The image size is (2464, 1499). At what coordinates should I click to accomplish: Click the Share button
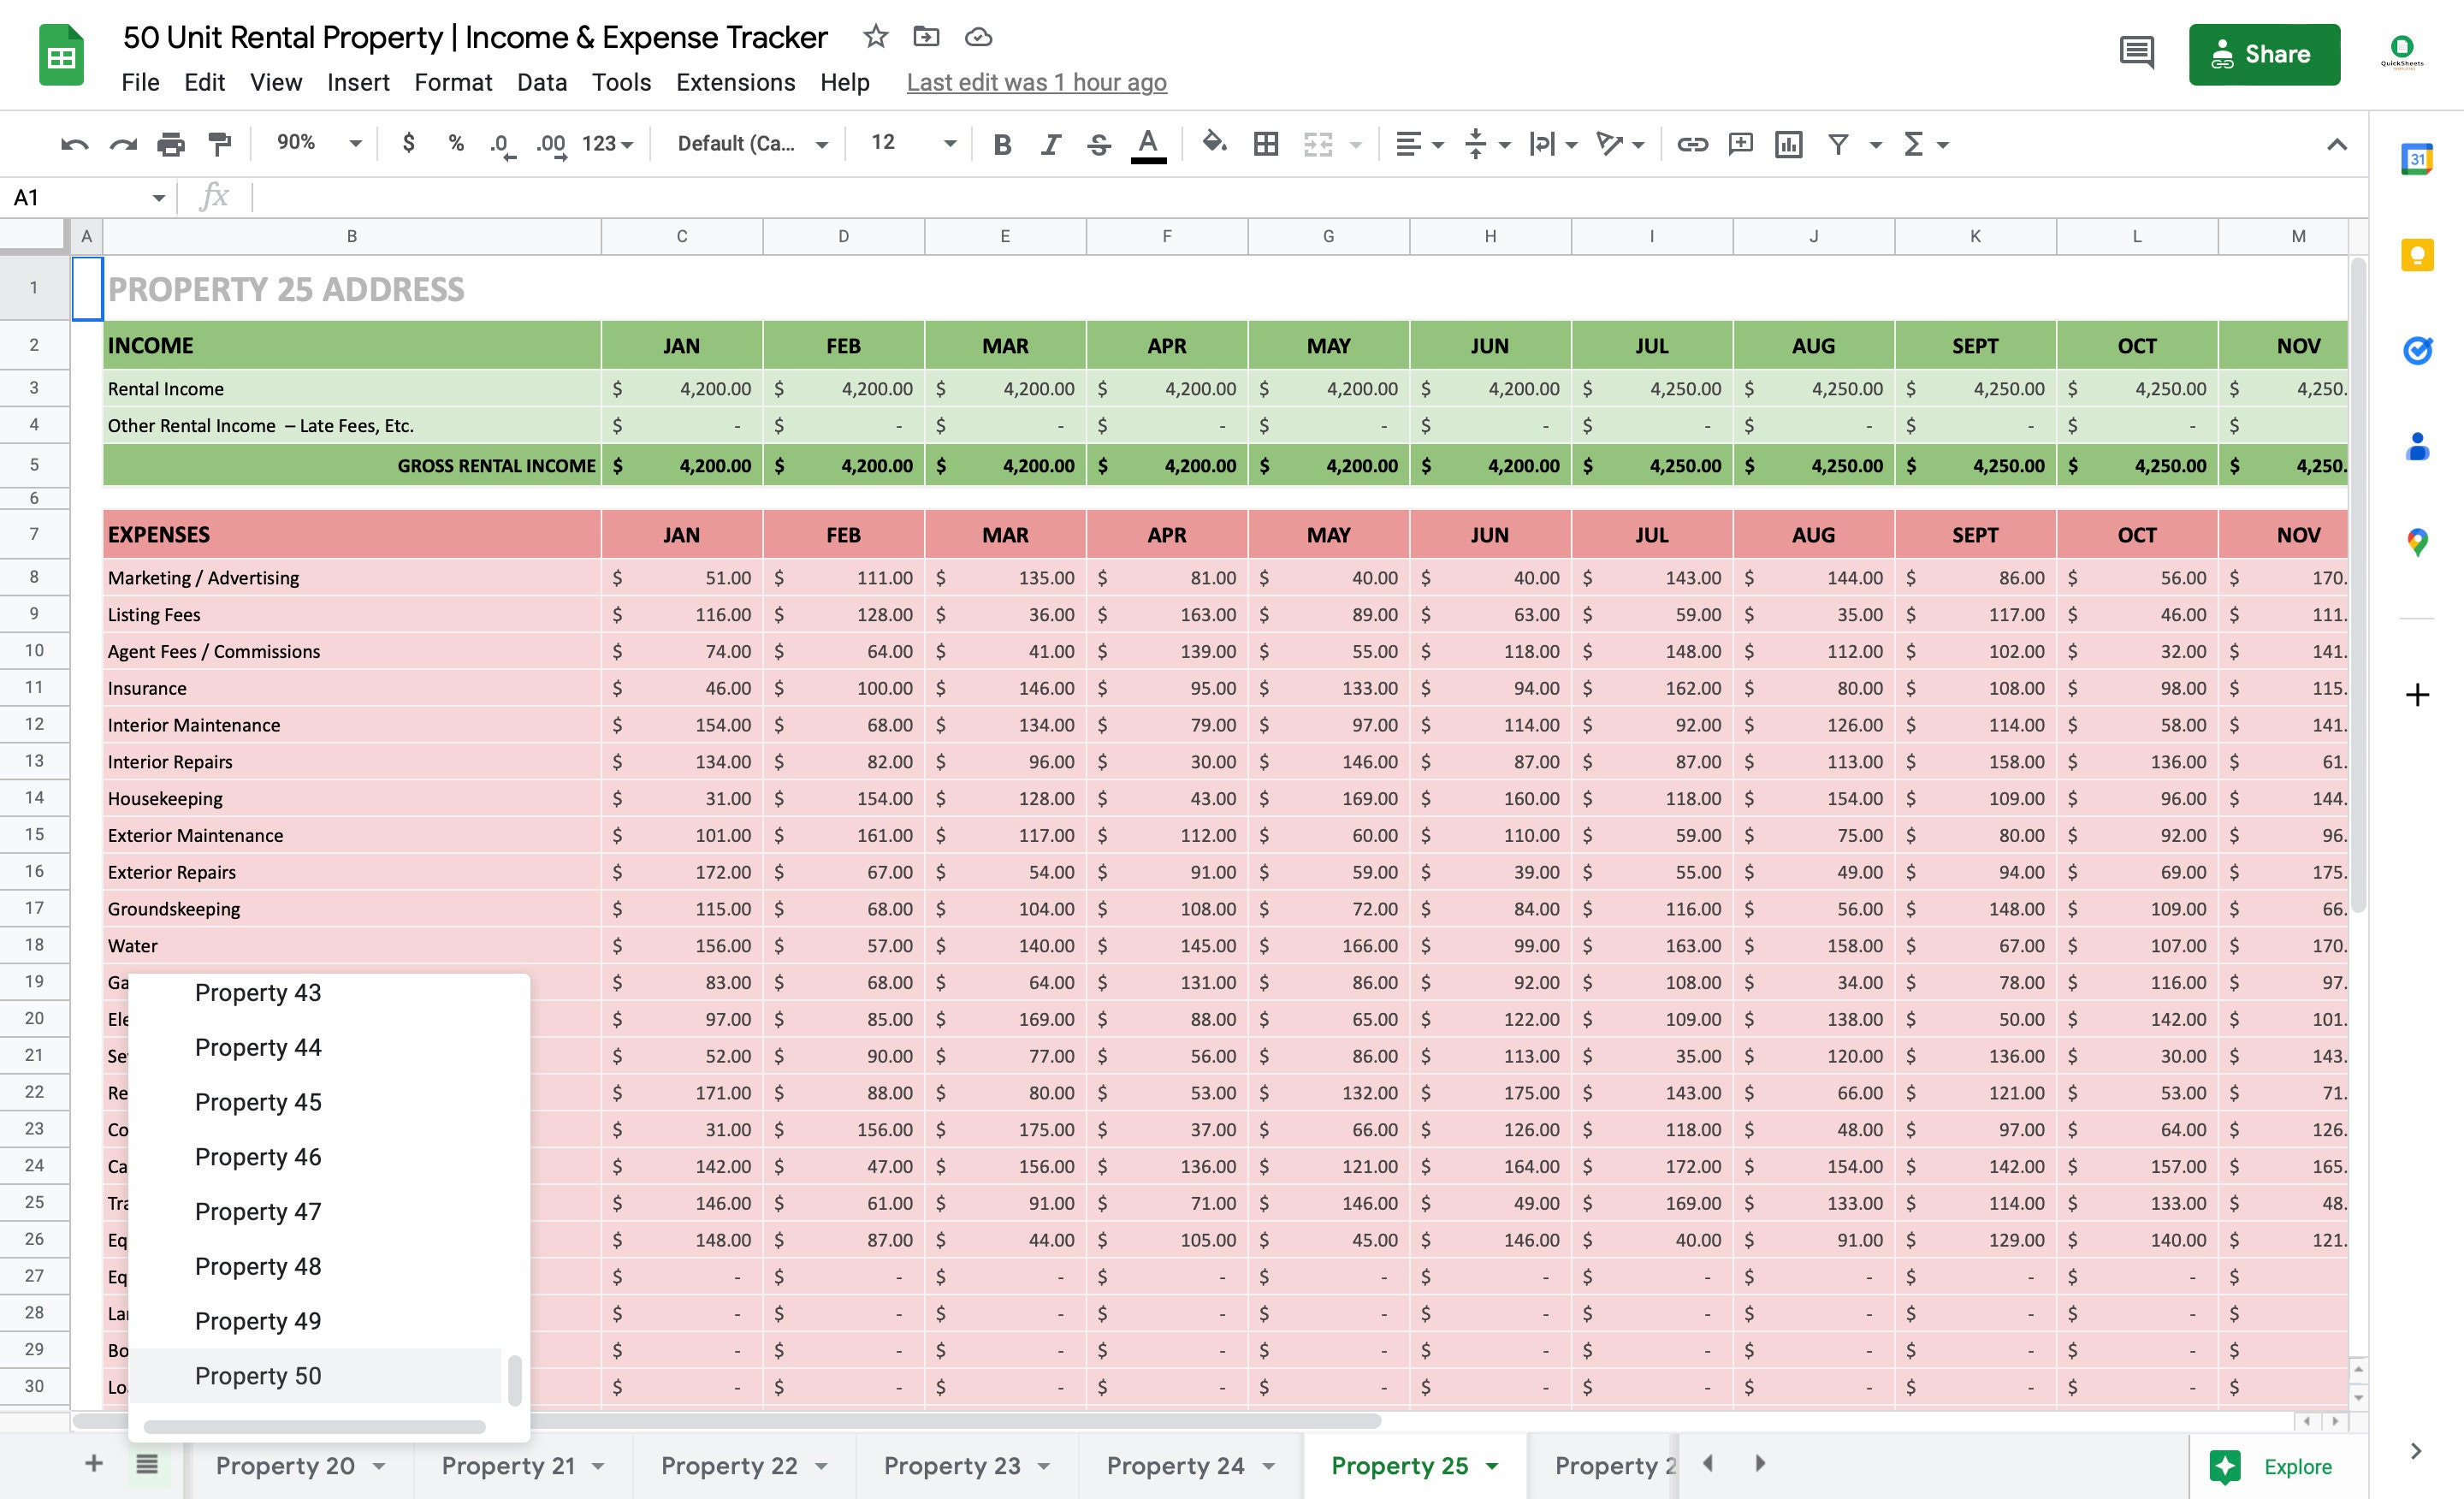2264,53
